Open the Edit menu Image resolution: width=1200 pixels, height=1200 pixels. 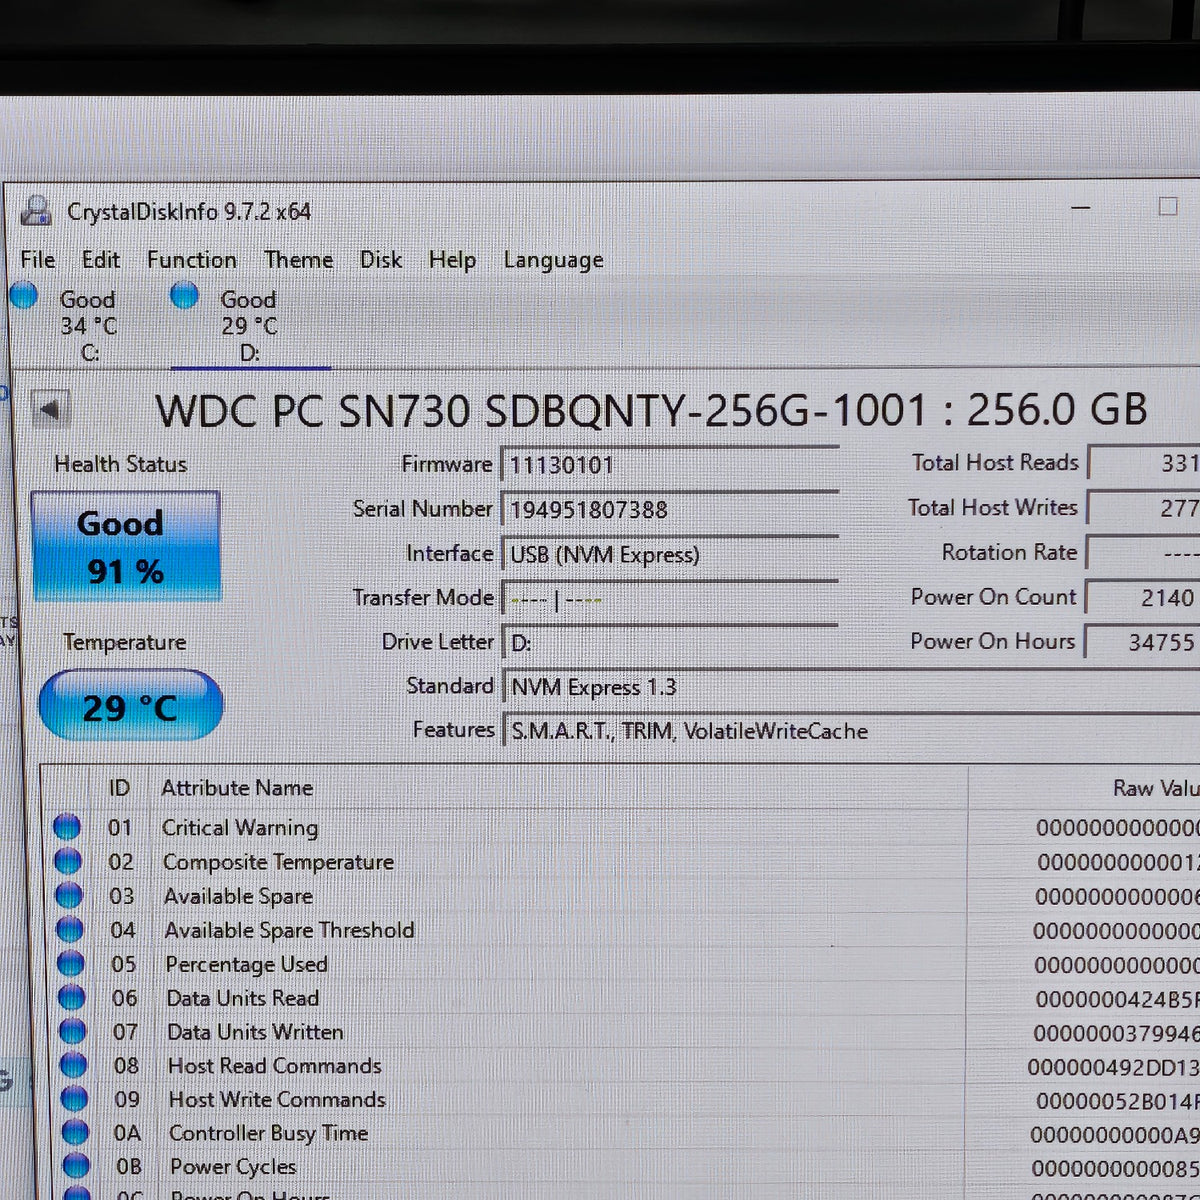click(100, 260)
